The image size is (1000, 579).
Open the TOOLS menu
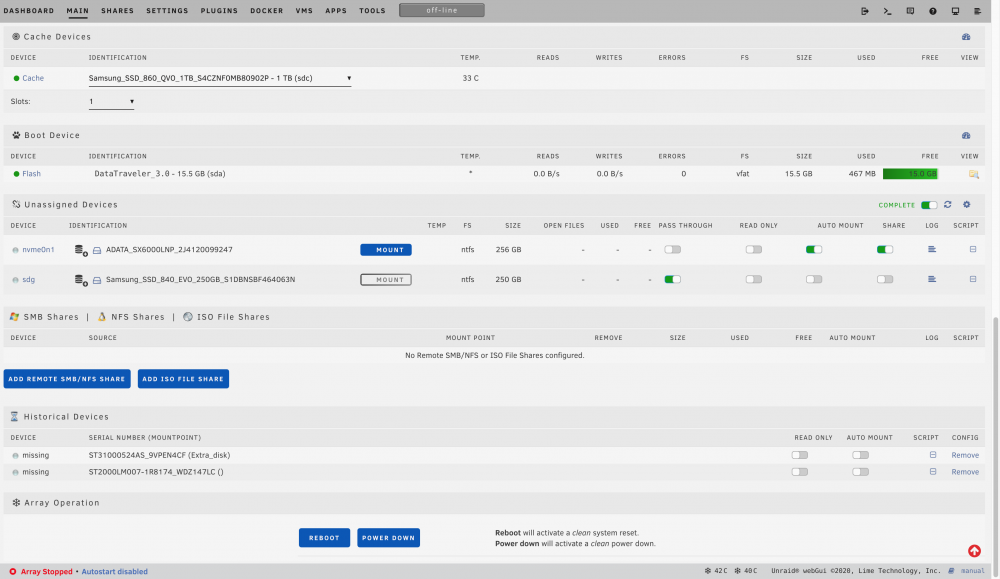point(372,11)
